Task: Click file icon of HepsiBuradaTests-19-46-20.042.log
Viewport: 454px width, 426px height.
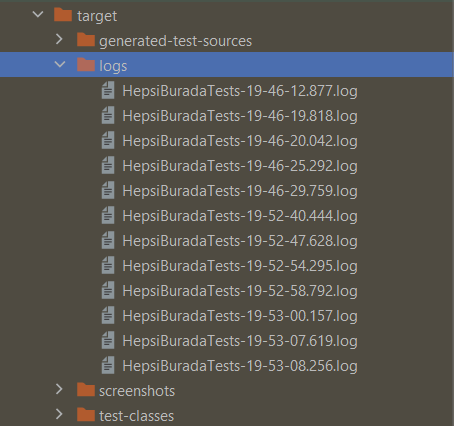Action: pyautogui.click(x=108, y=141)
